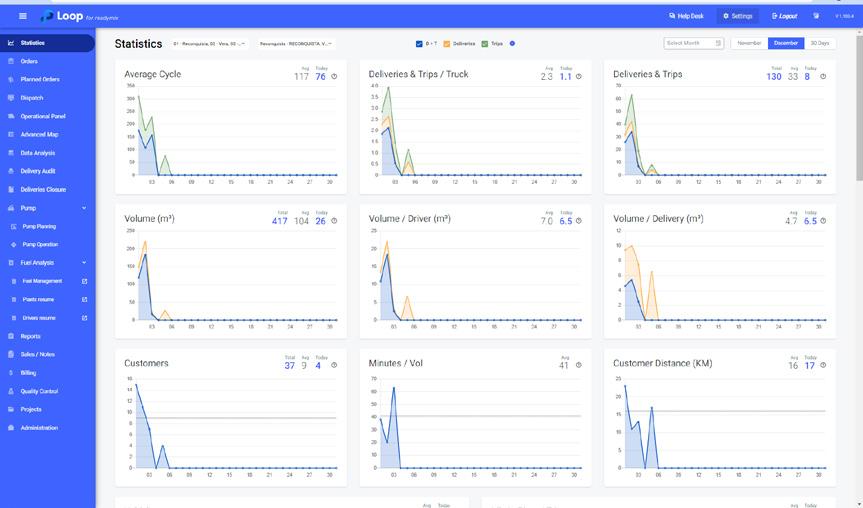Click the Data Analysis icon
Image resolution: width=863 pixels, height=508 pixels.
10,153
